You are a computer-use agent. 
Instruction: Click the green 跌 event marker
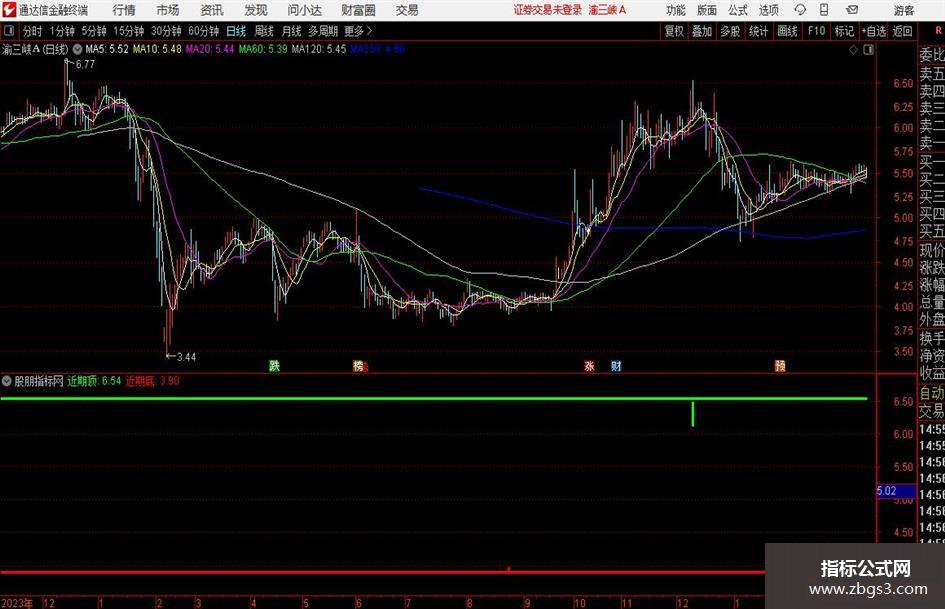(274, 365)
